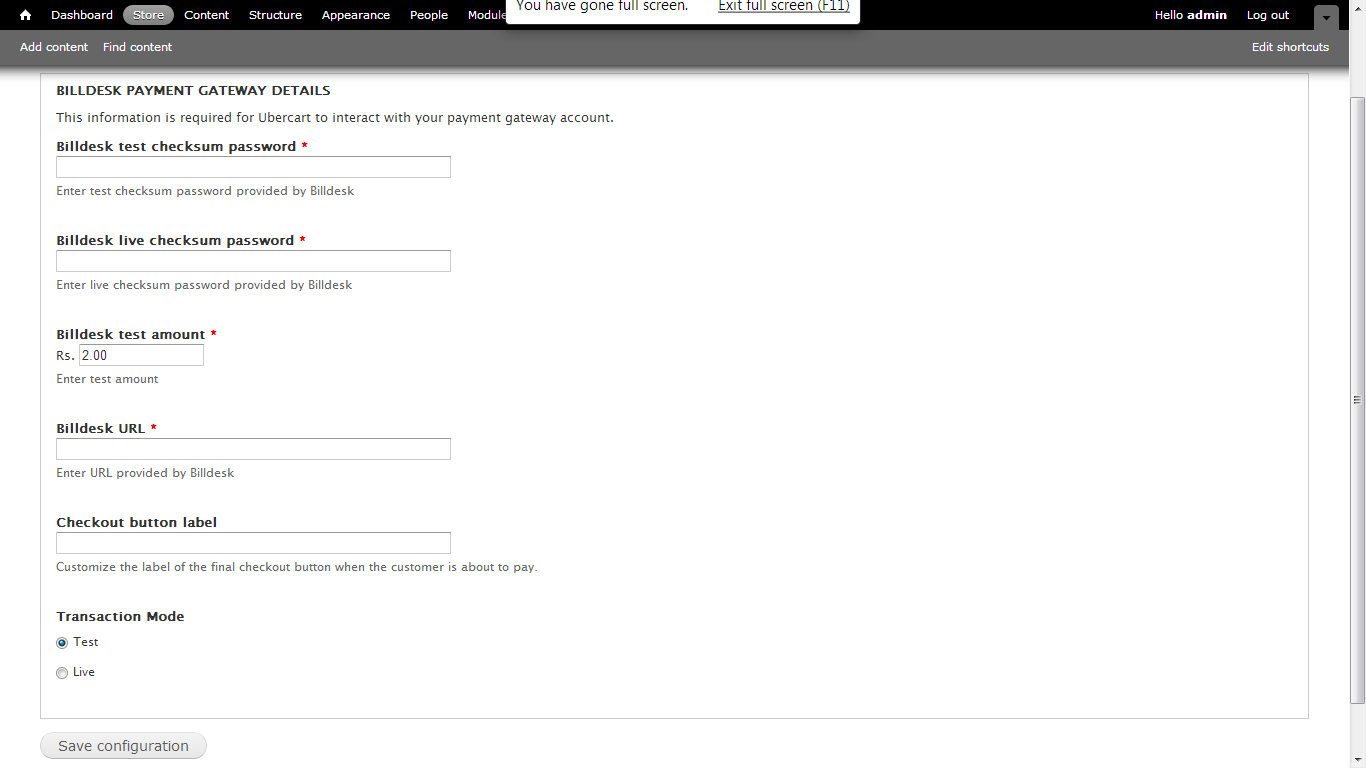
Task: Open the Content admin menu
Action: 207,15
